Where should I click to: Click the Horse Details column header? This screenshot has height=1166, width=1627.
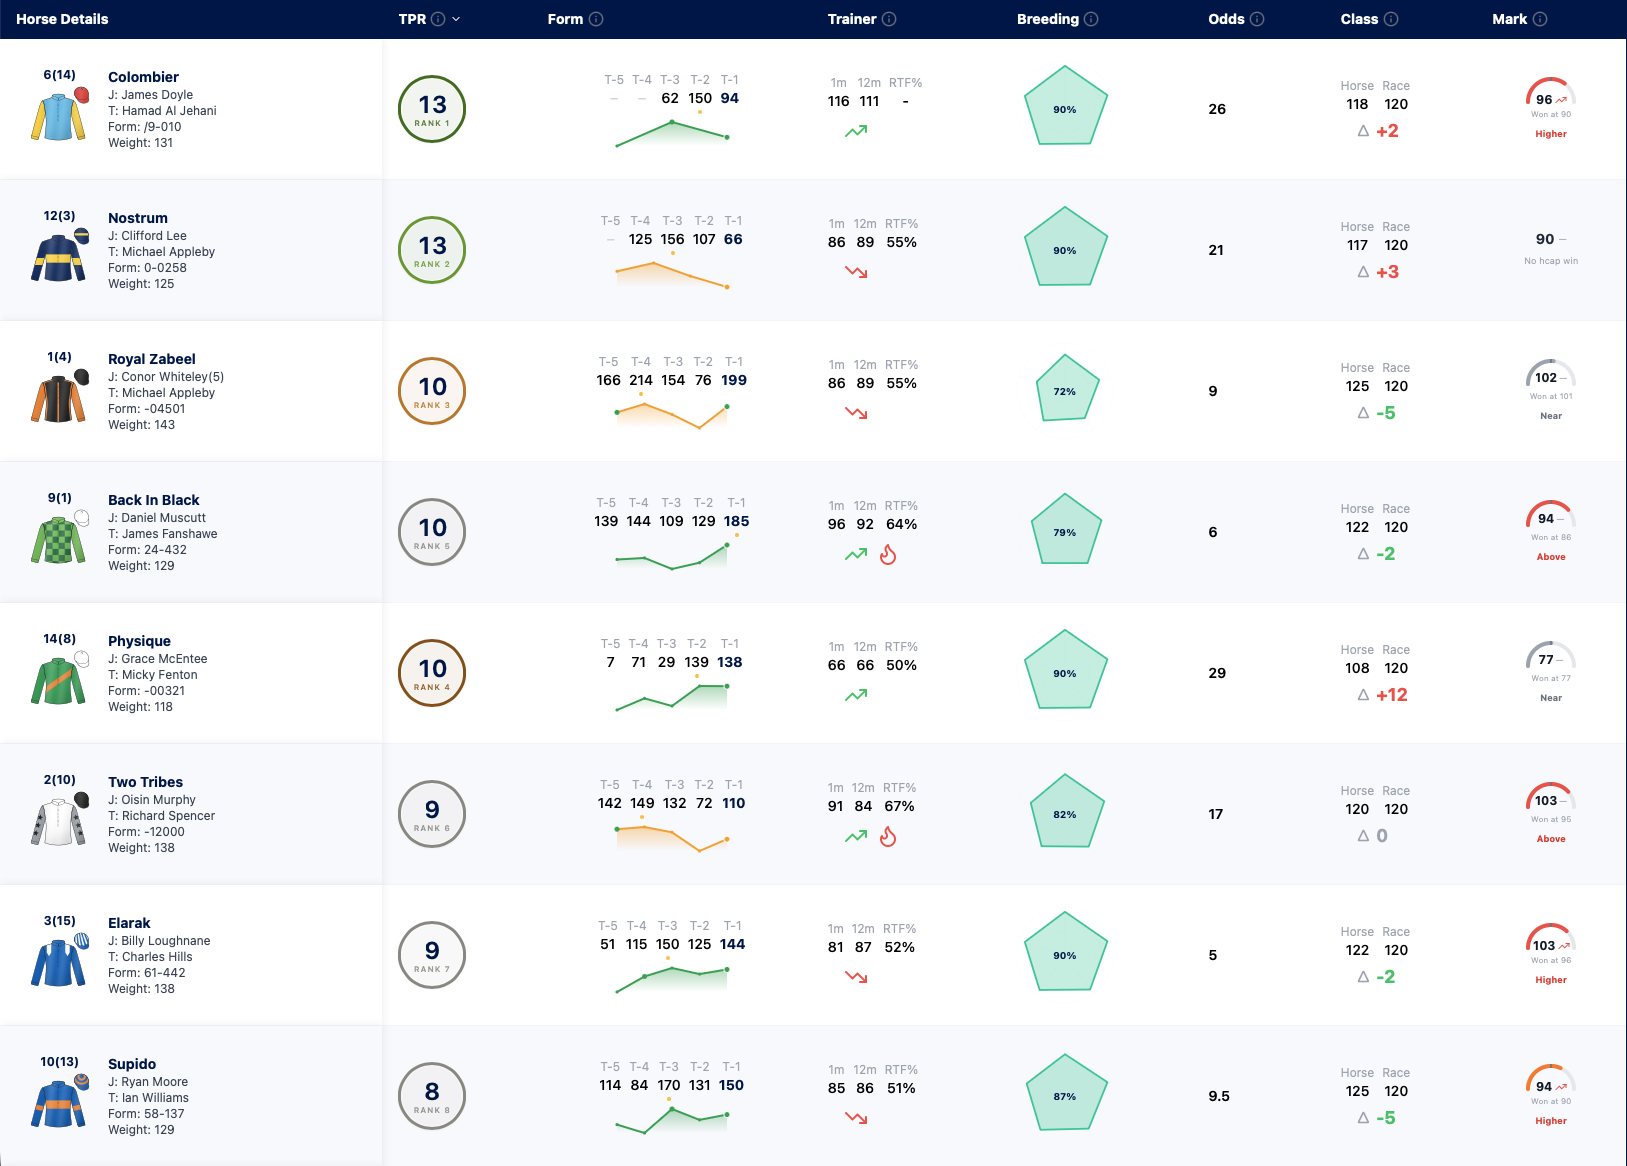coord(62,19)
